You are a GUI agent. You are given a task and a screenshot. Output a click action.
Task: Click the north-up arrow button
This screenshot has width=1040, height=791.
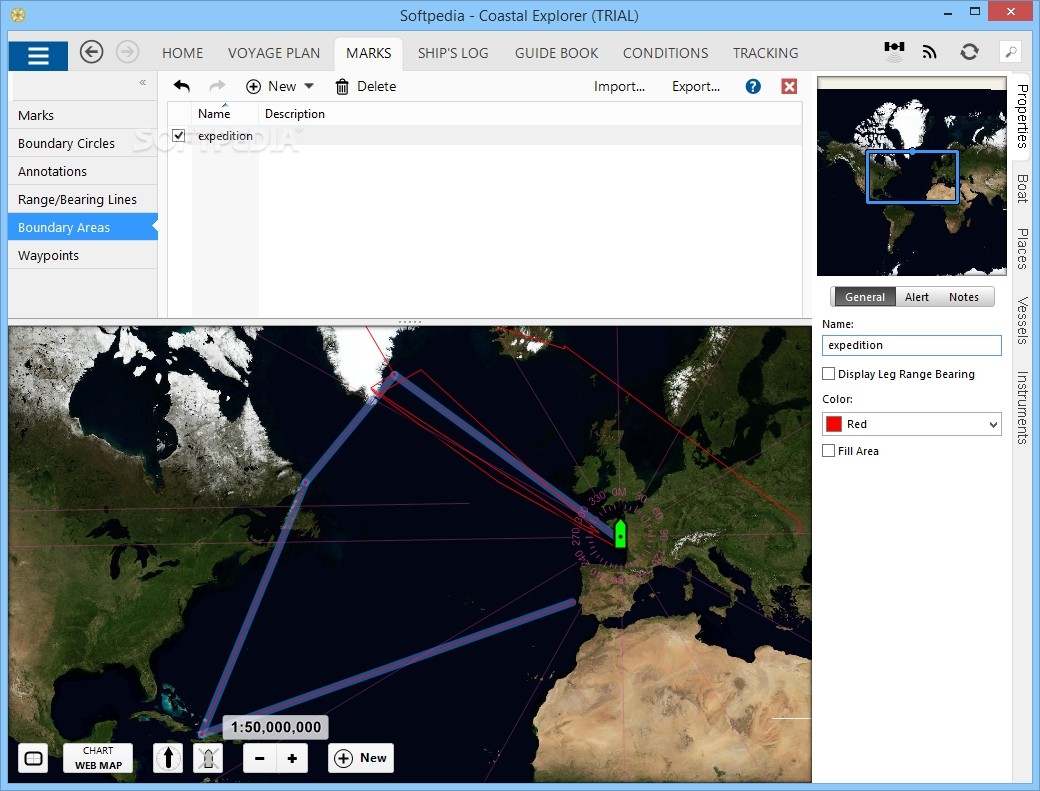[x=168, y=758]
